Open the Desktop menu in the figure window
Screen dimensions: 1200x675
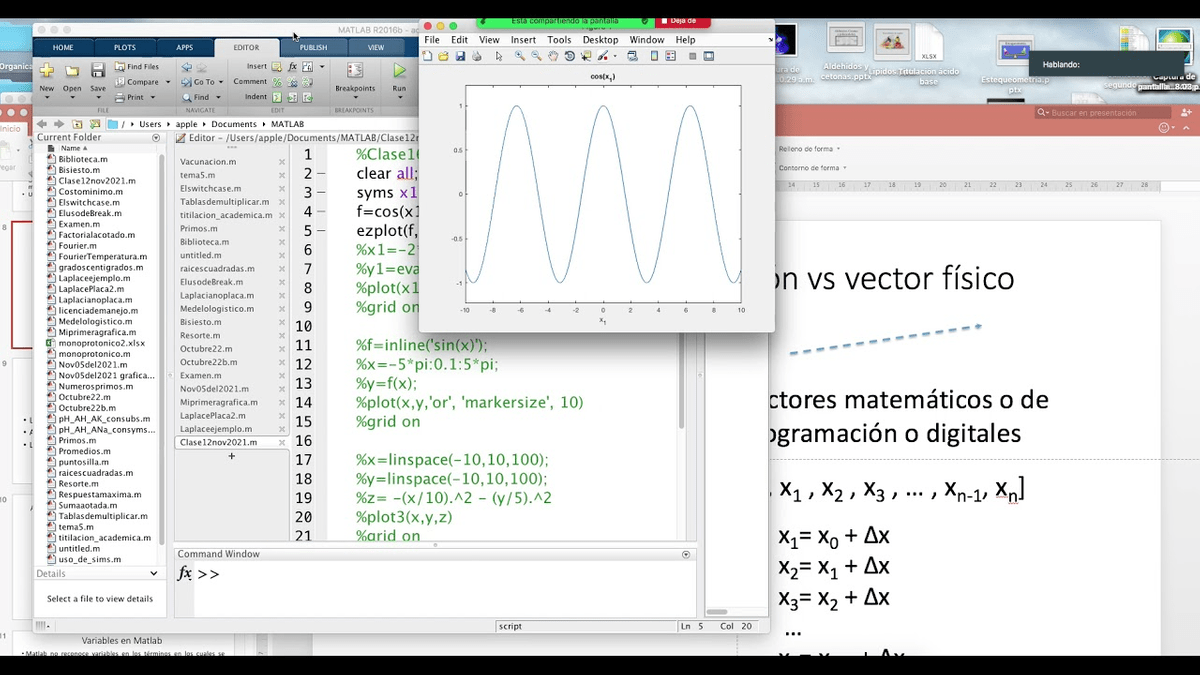601,40
